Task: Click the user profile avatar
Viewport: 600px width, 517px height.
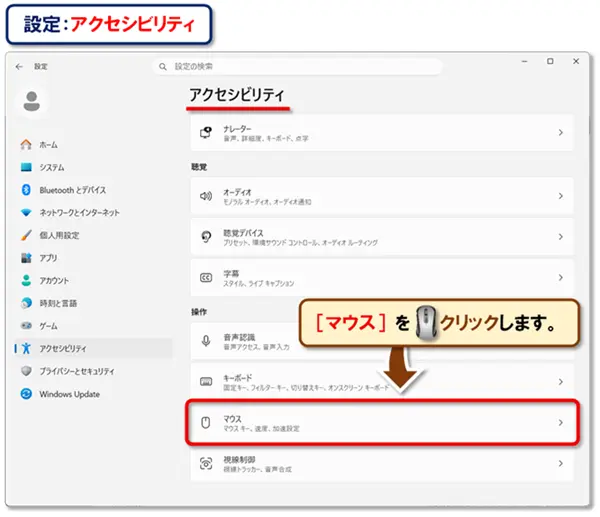Action: point(32,101)
